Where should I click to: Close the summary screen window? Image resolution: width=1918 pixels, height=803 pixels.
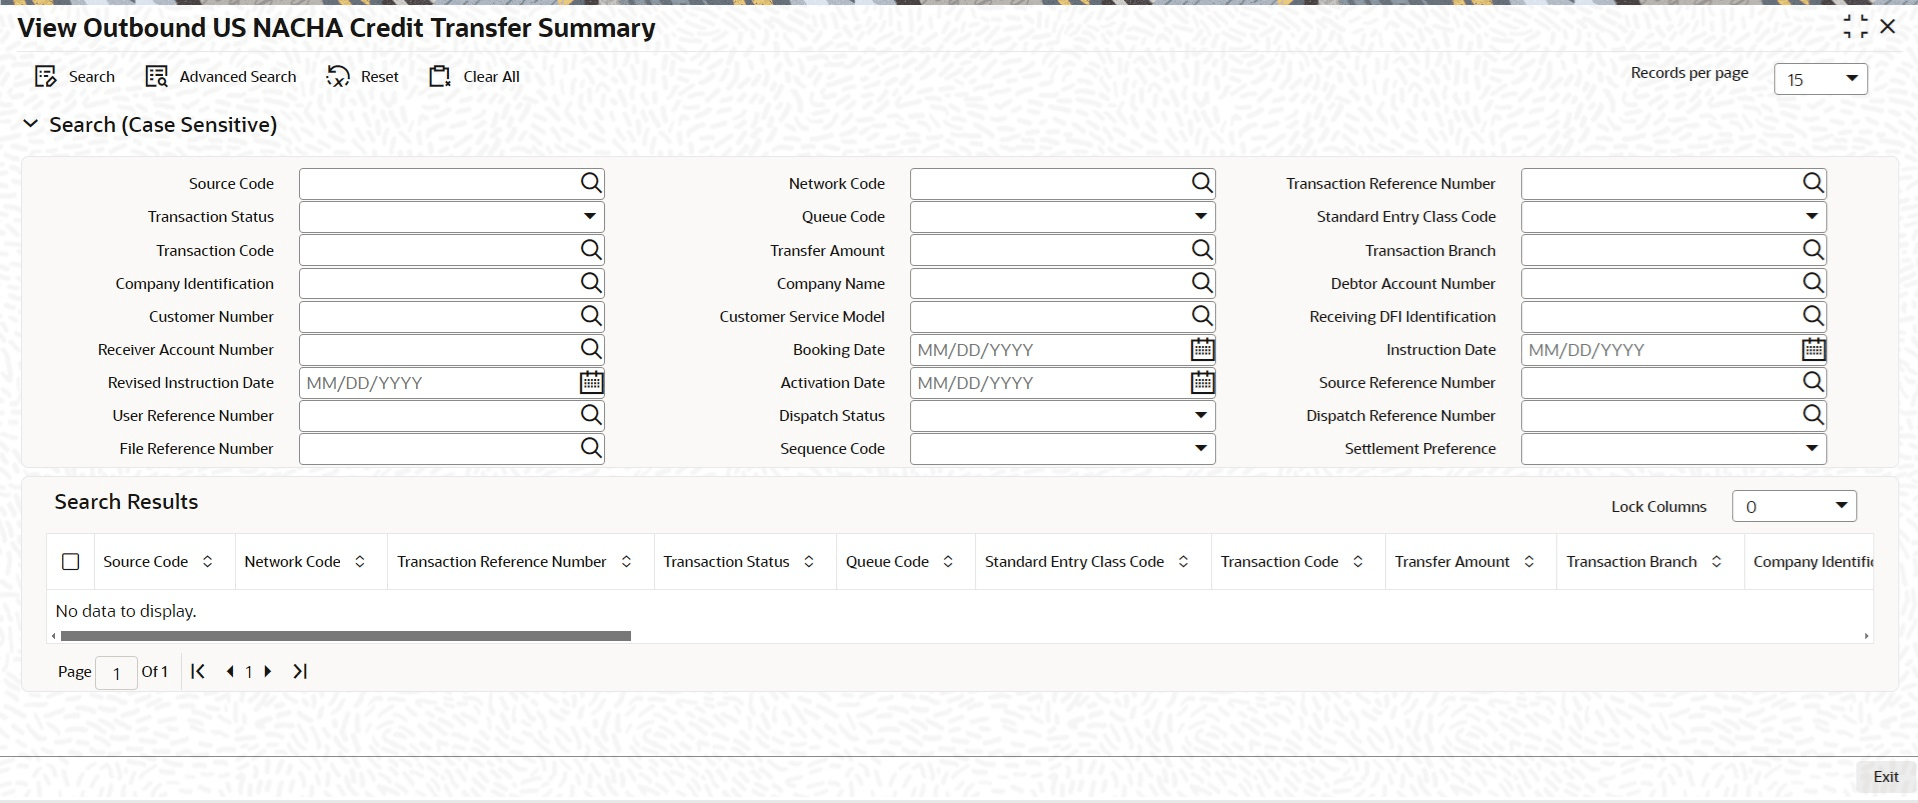click(x=1888, y=27)
